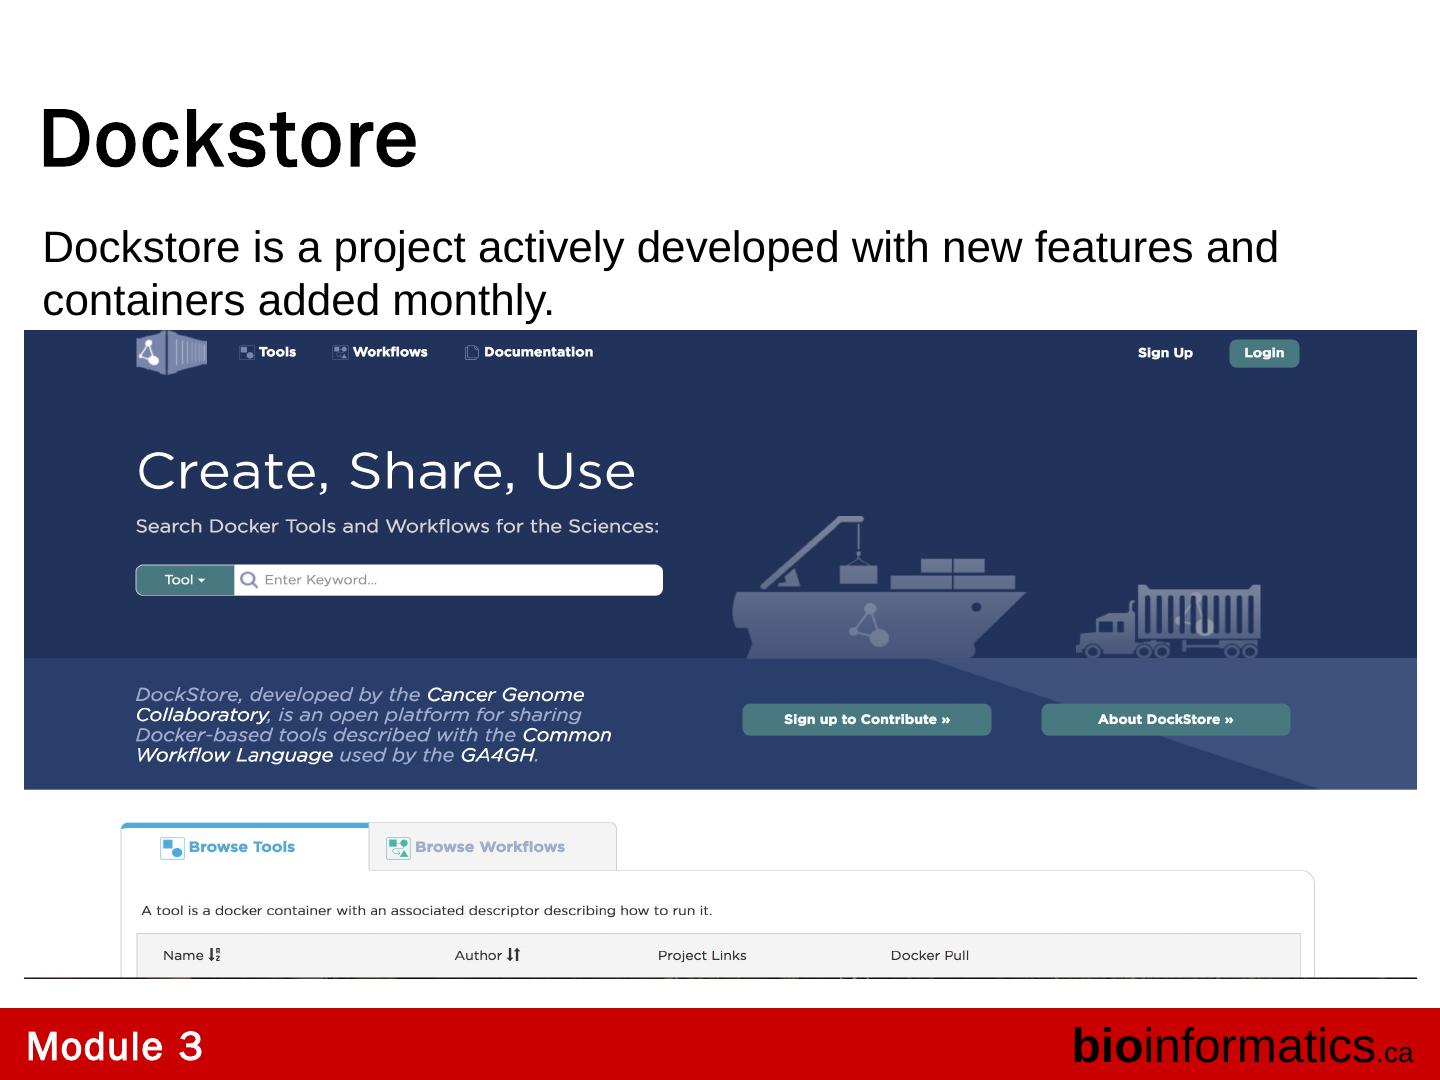Click the Dockstore container logo icon
Screen dimensions: 1440x1080
coord(171,353)
